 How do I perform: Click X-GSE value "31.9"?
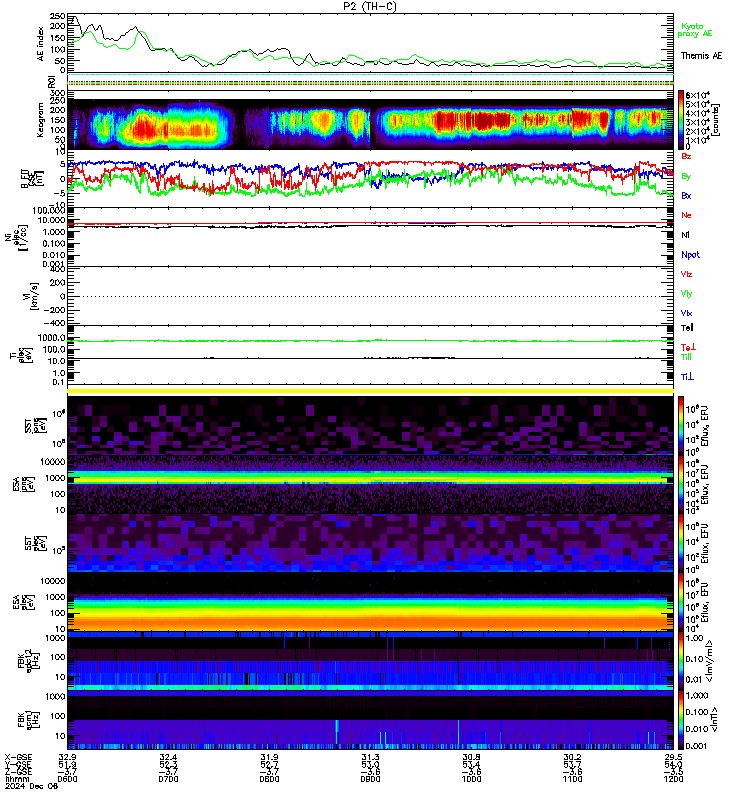(x=269, y=757)
